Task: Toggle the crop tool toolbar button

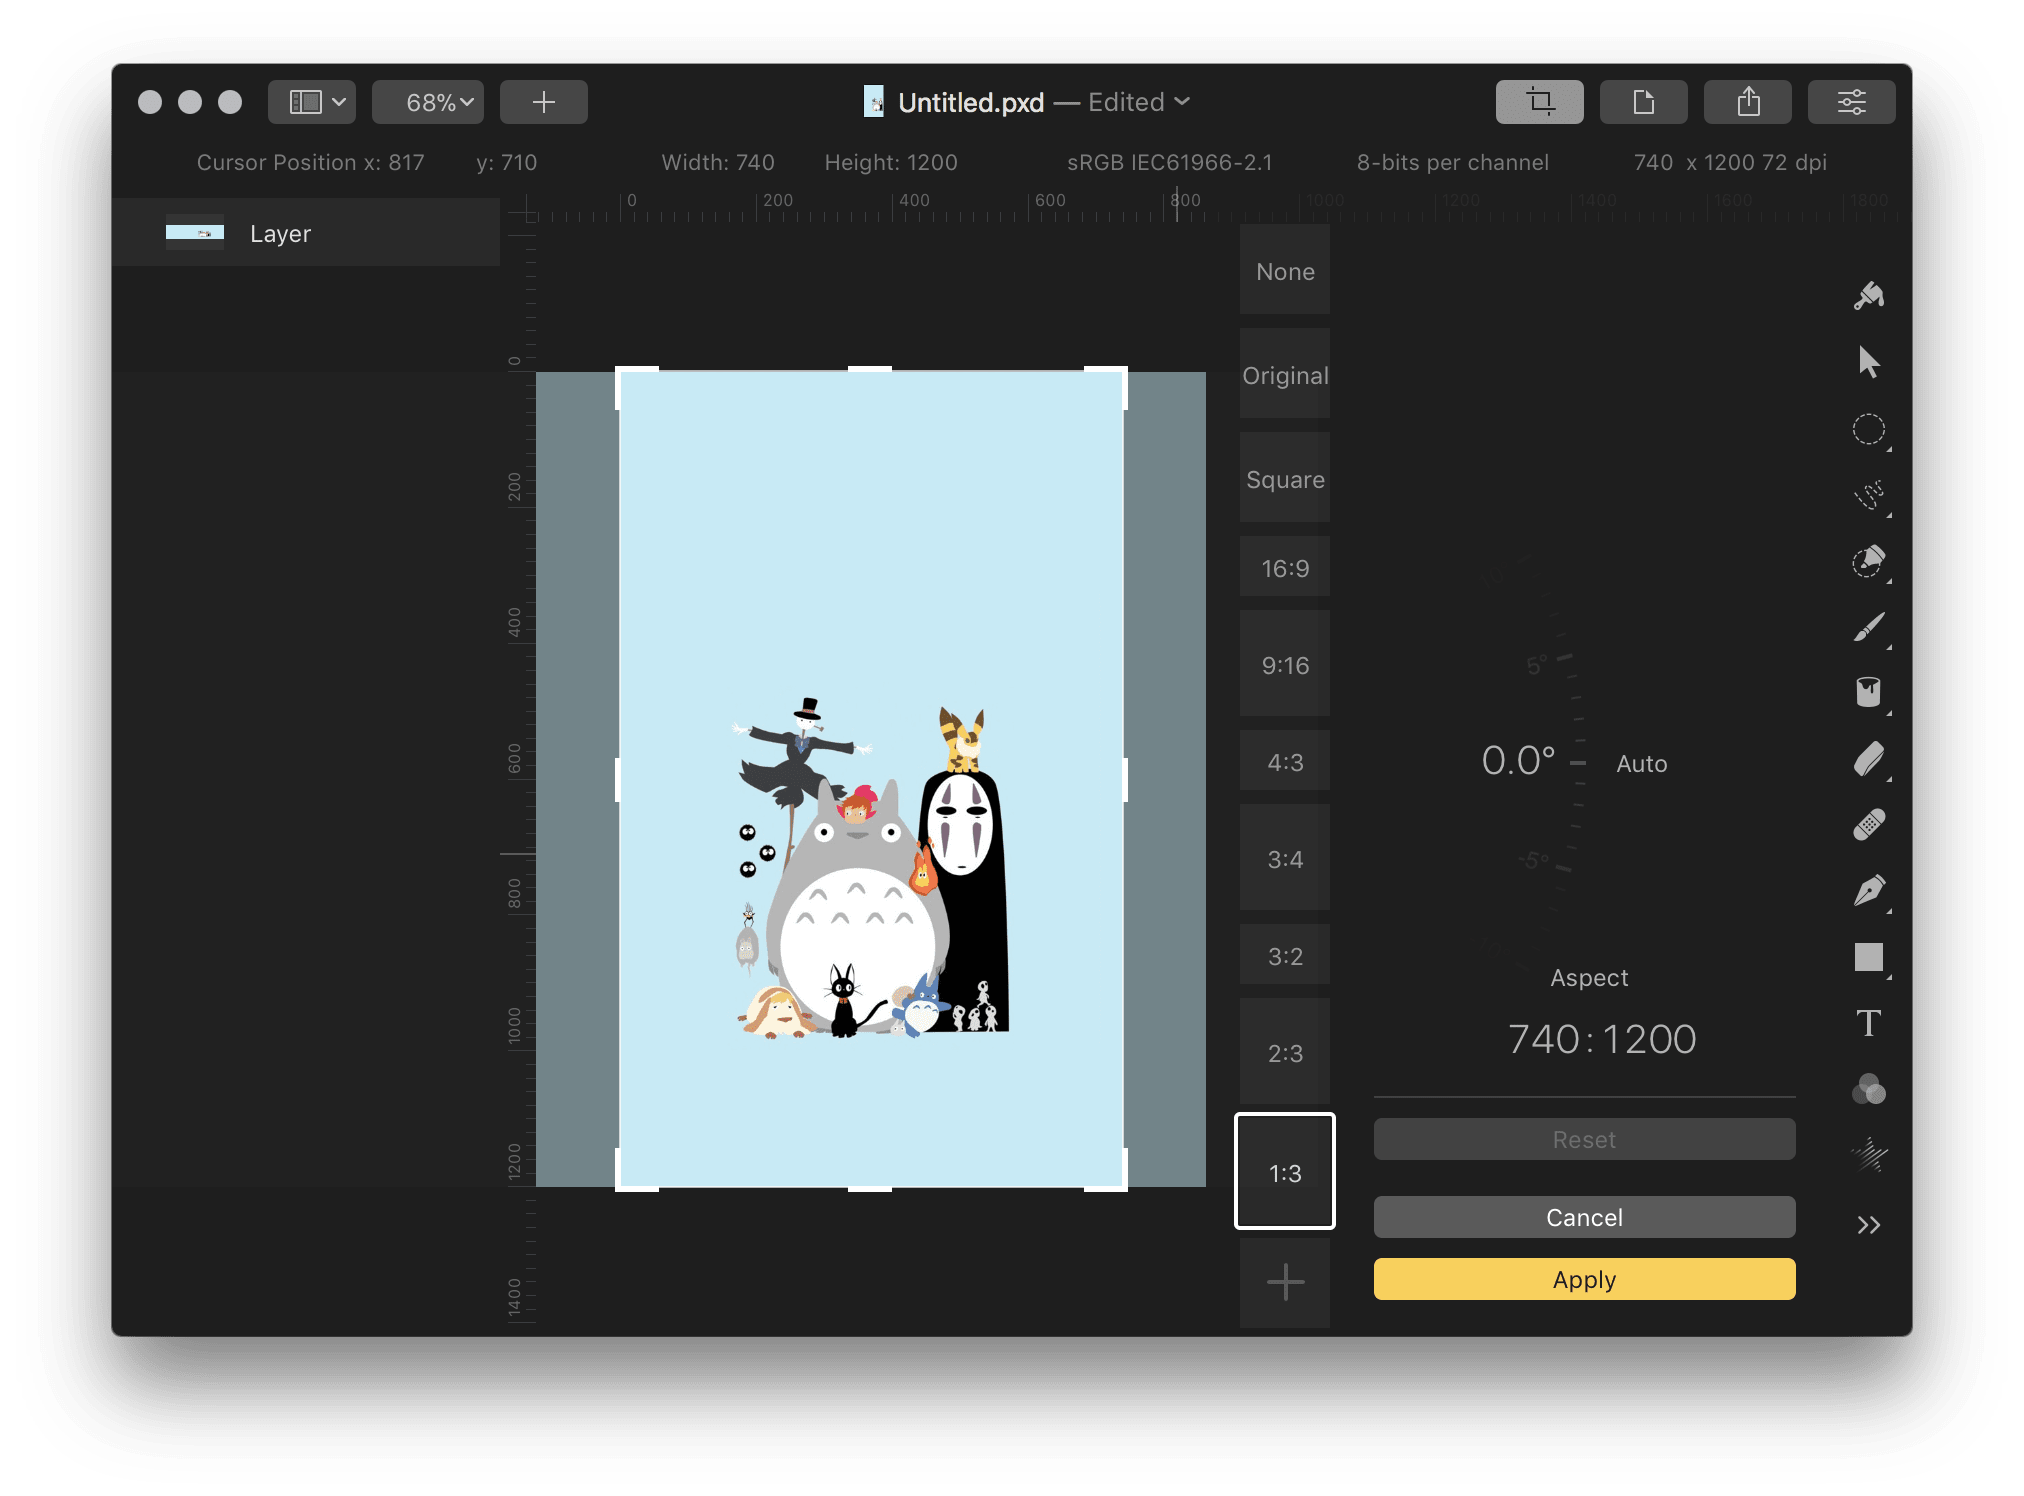Action: coord(1539,102)
